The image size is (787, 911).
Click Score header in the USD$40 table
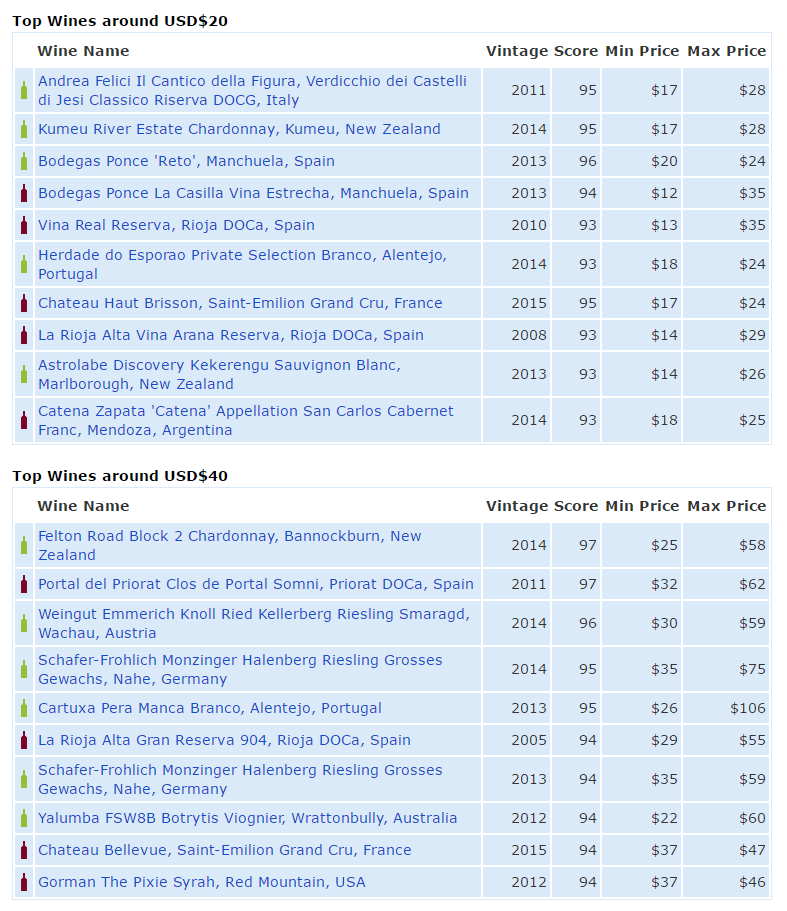(x=576, y=506)
